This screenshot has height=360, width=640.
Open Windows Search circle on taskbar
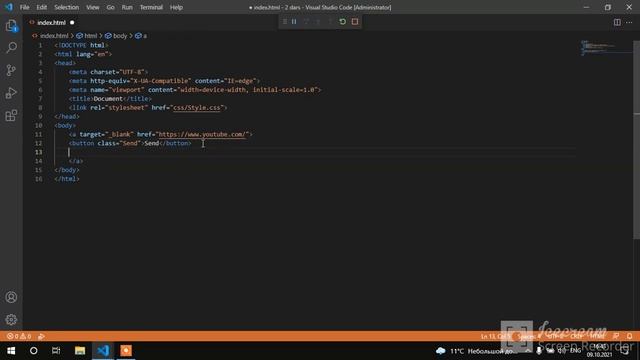[x=33, y=351]
